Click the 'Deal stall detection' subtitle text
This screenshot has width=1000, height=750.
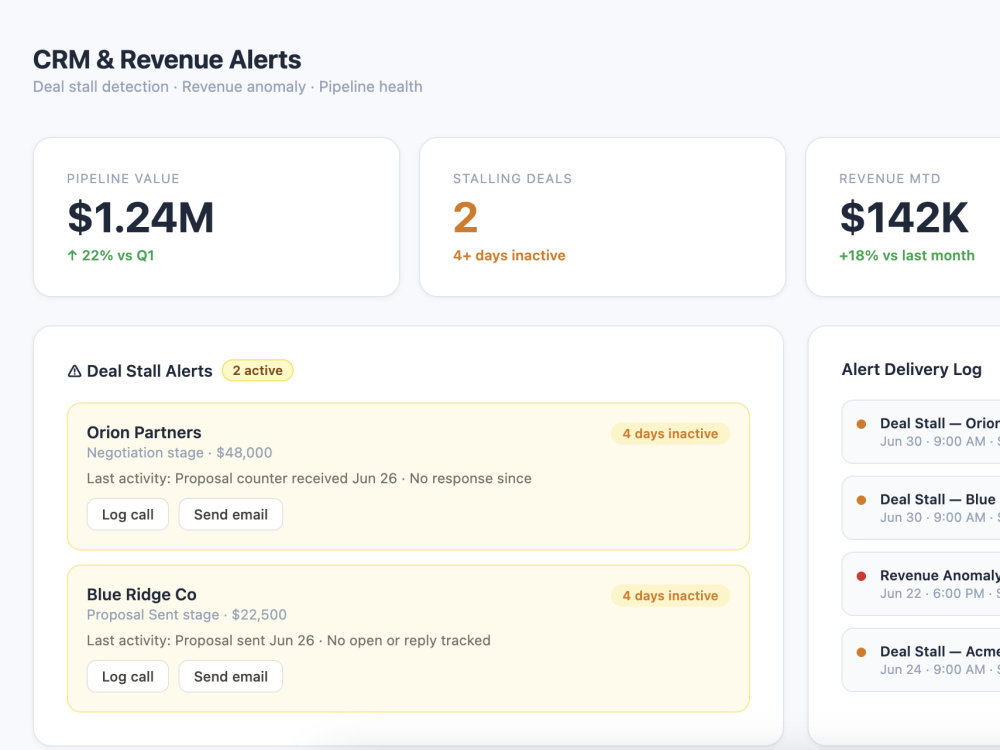101,87
